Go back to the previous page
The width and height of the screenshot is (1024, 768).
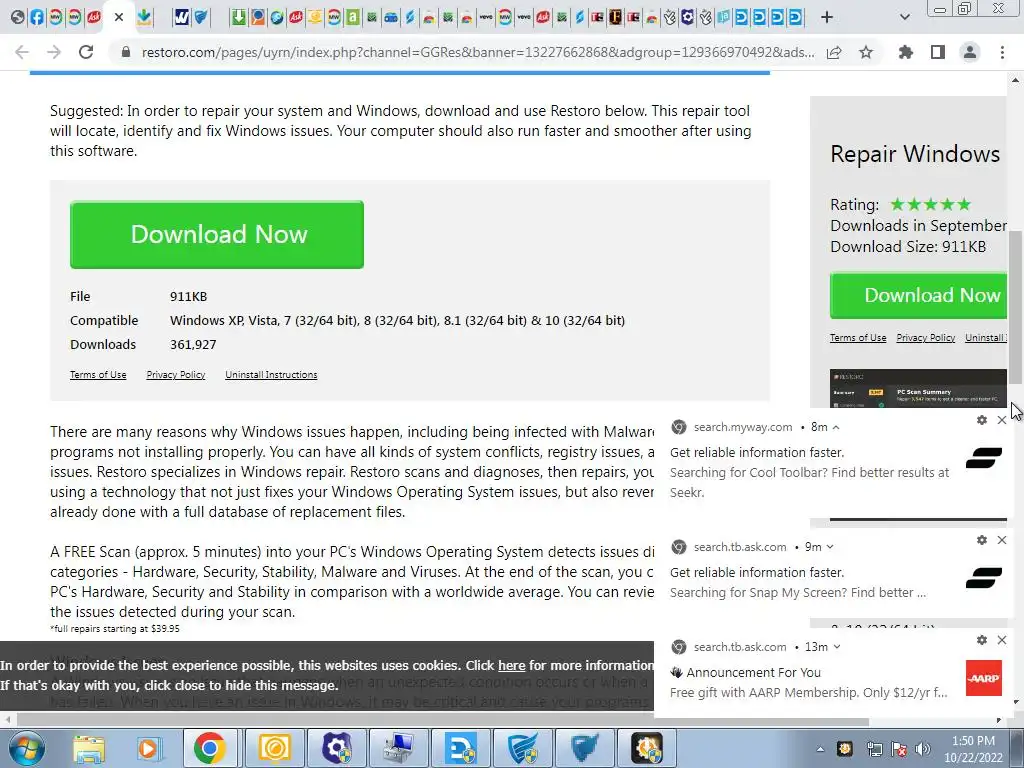point(22,52)
